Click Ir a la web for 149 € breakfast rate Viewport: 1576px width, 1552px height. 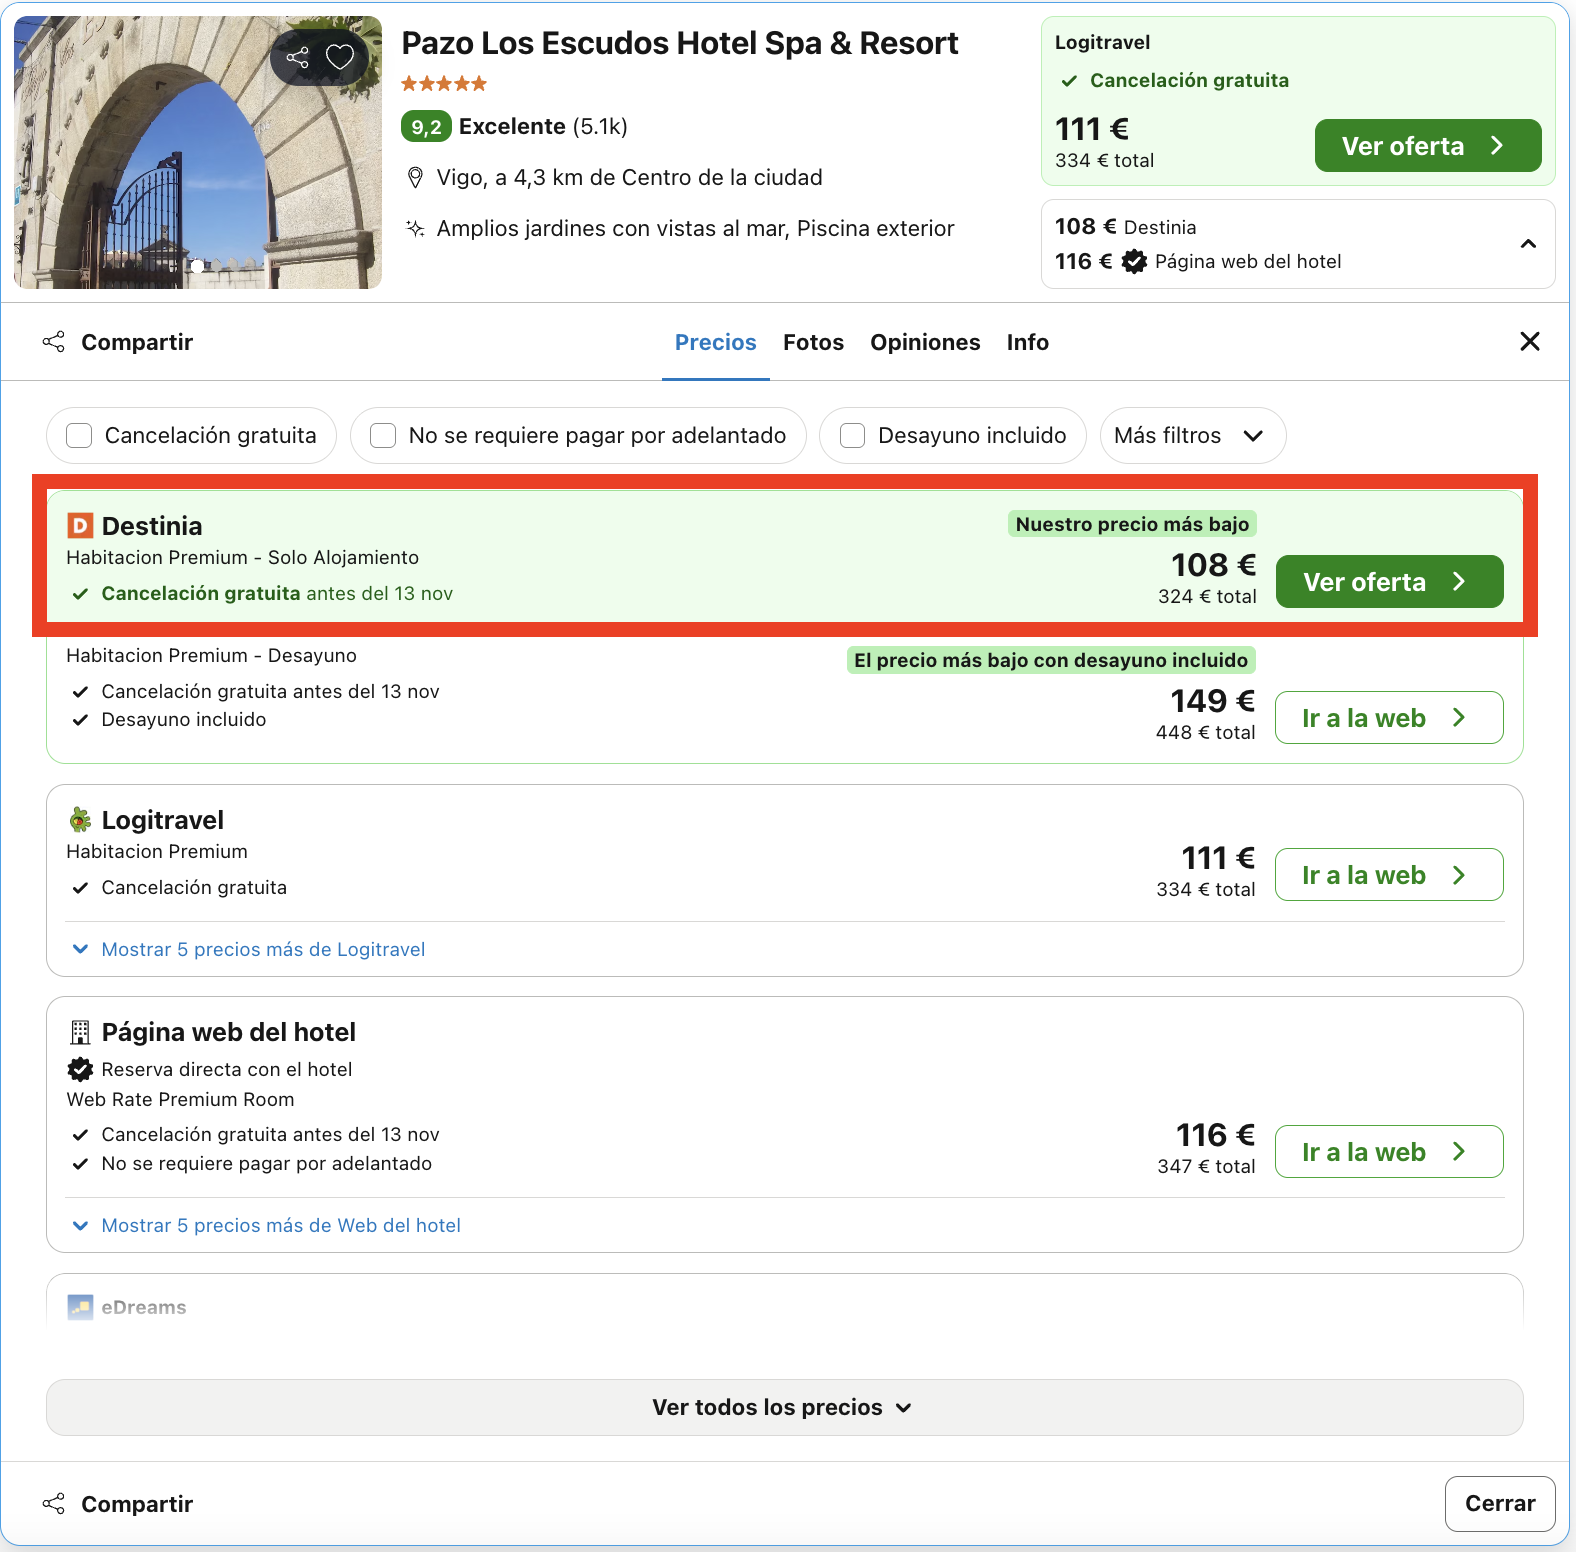1390,718
